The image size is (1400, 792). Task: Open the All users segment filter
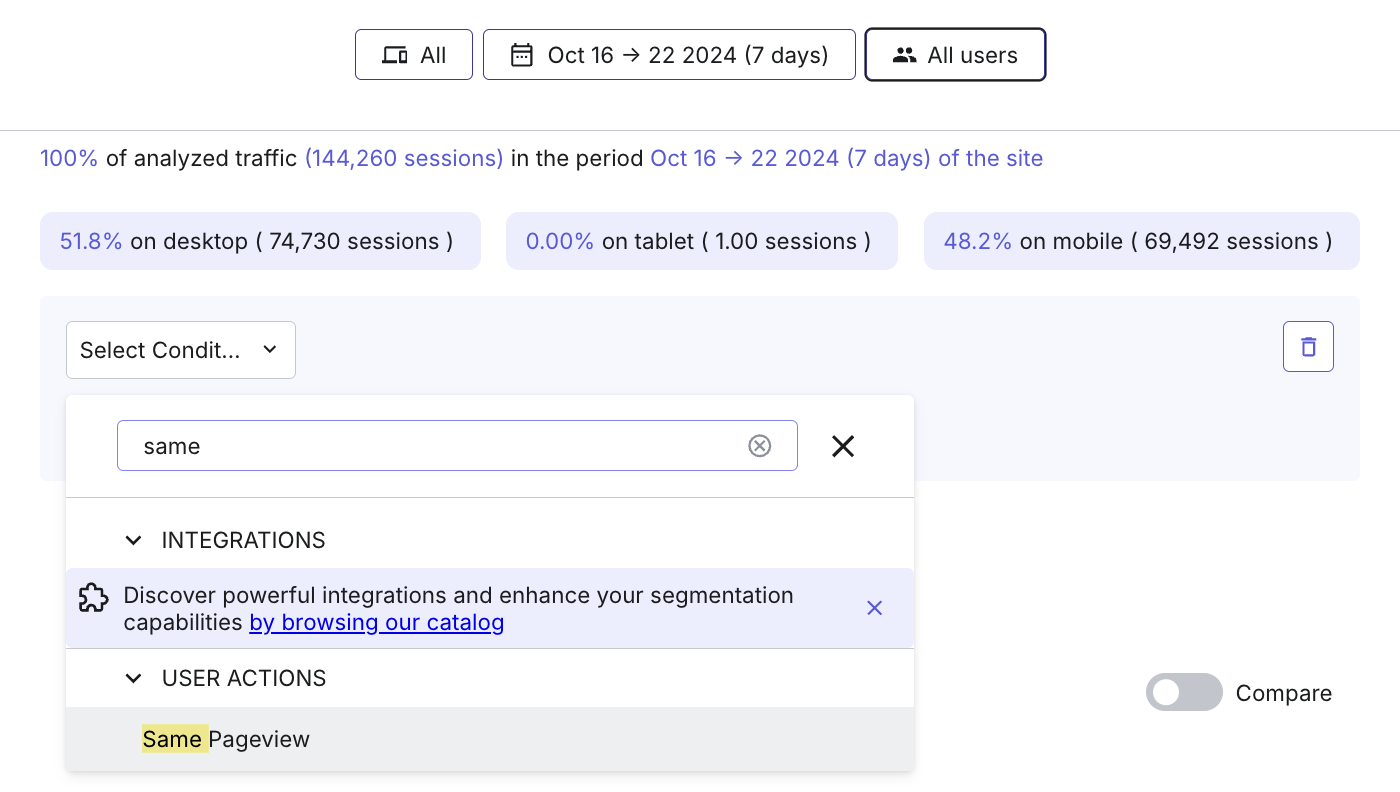tap(955, 55)
